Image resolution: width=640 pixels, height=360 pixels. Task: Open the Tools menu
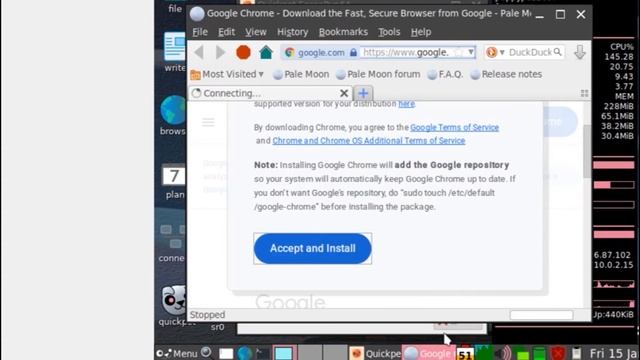389,32
